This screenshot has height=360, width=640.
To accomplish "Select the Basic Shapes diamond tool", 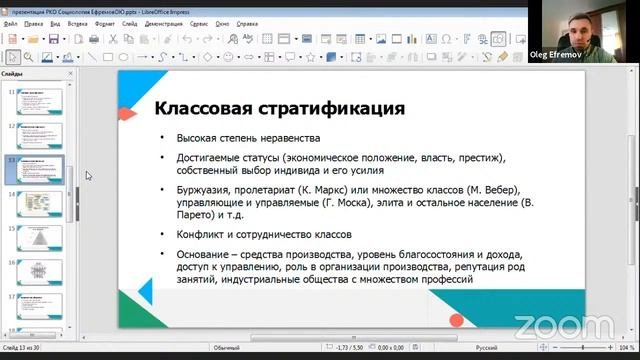I will tap(208, 57).
